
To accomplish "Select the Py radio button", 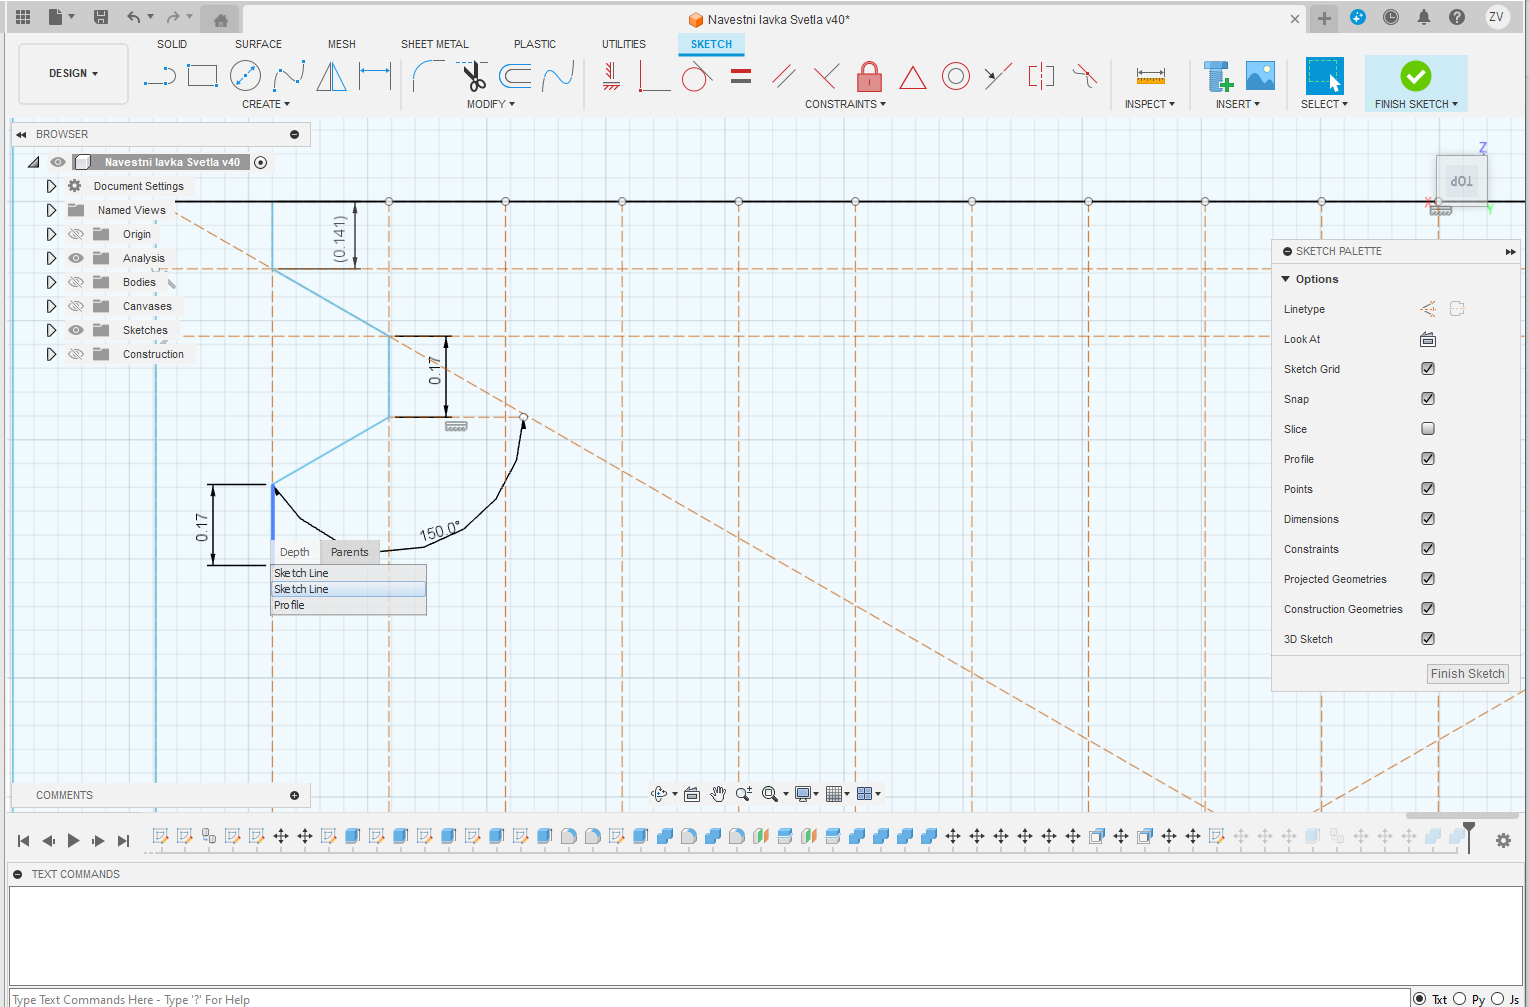I will [x=1460, y=999].
